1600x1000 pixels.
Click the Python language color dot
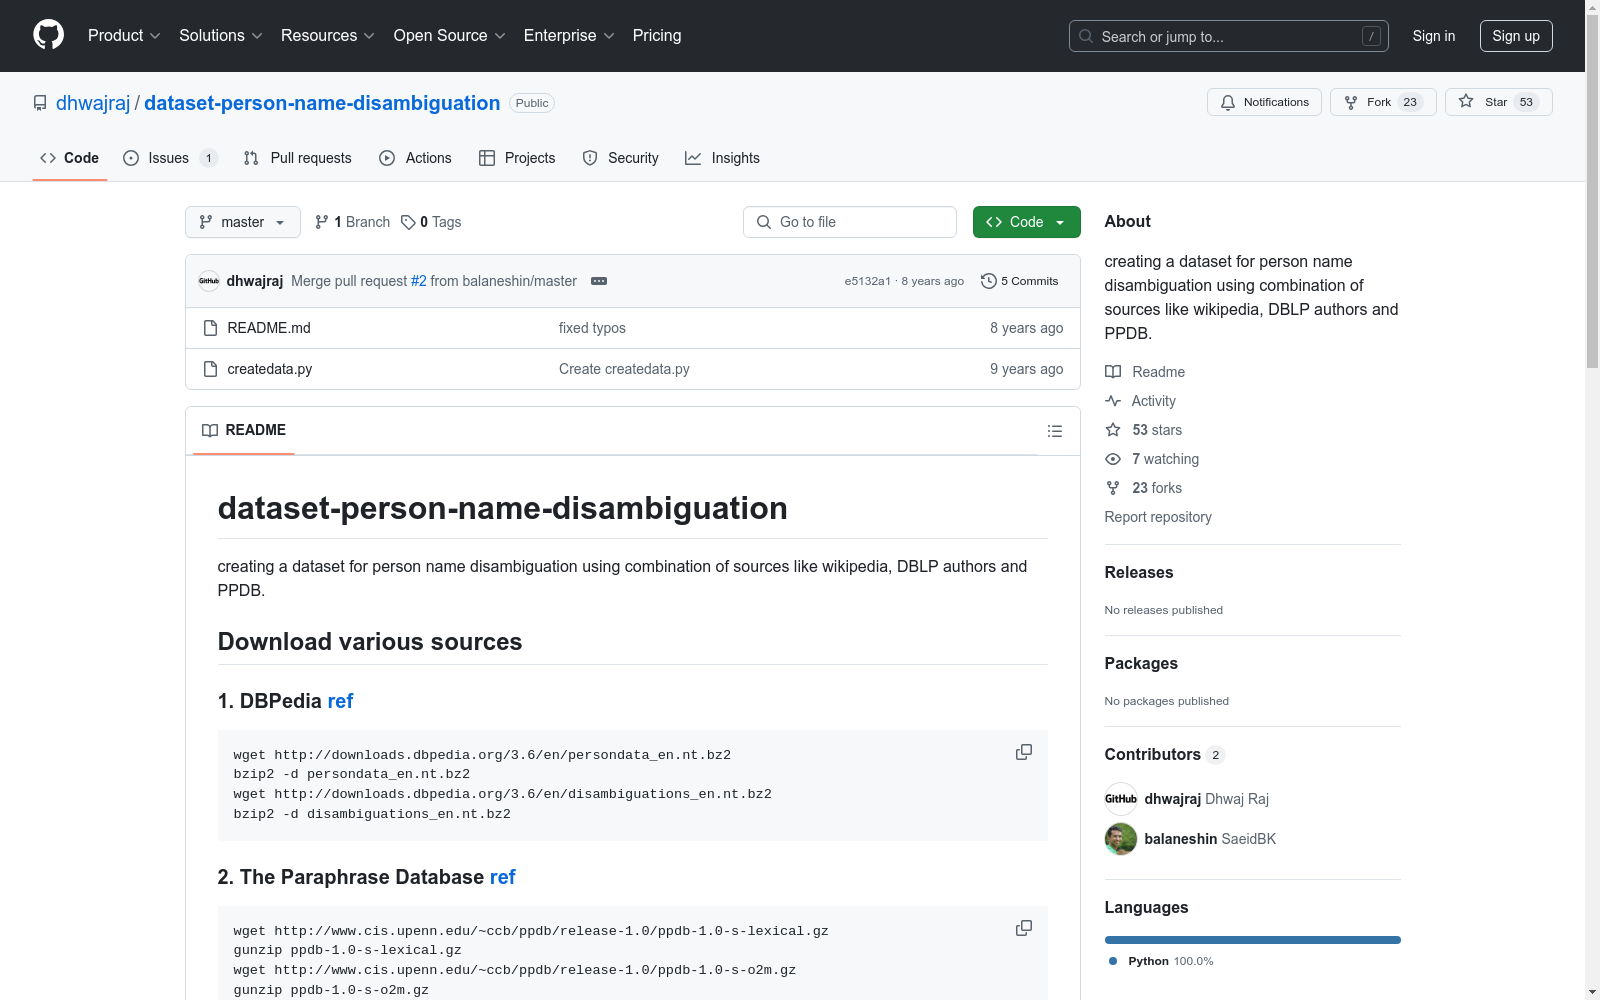[x=1113, y=961]
